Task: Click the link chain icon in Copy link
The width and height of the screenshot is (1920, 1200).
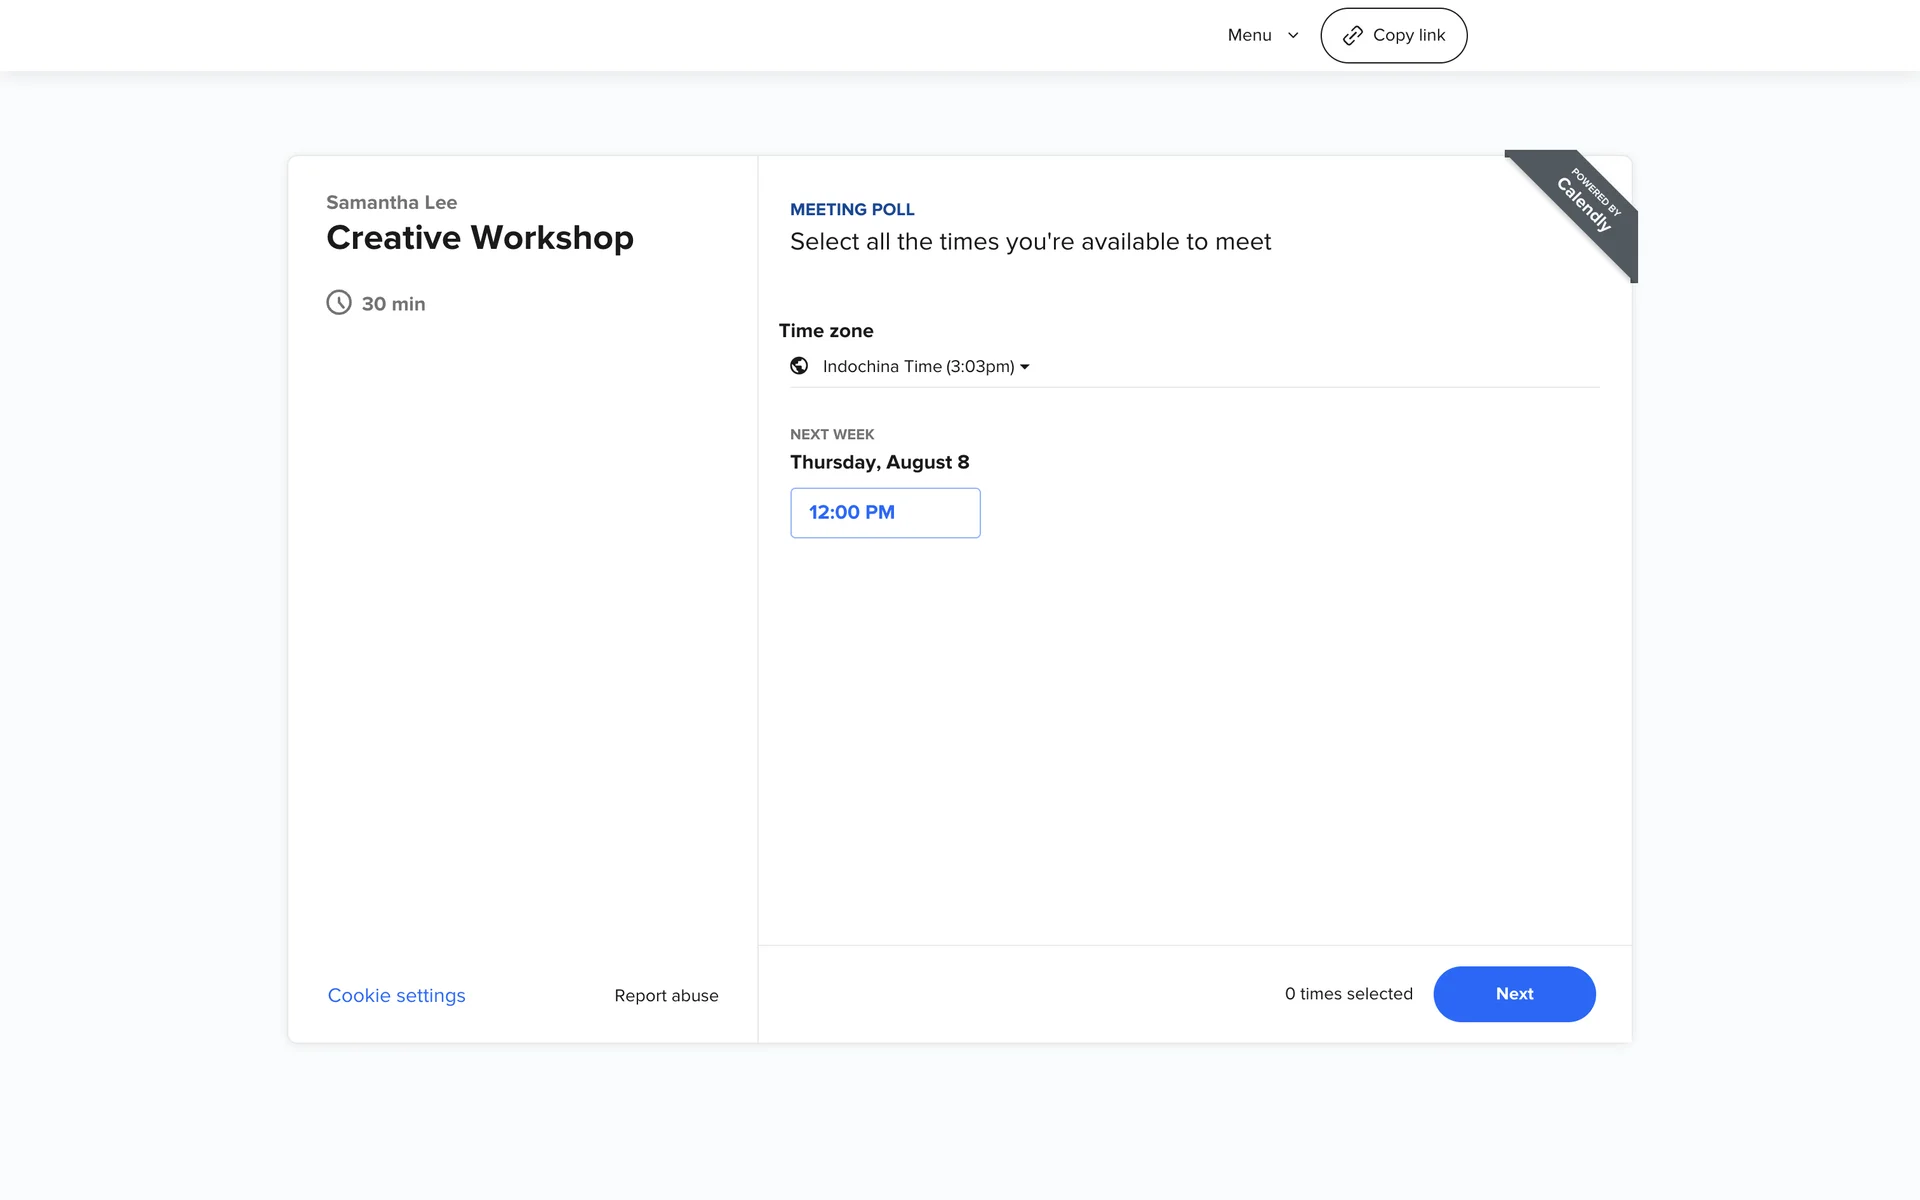Action: click(x=1352, y=36)
